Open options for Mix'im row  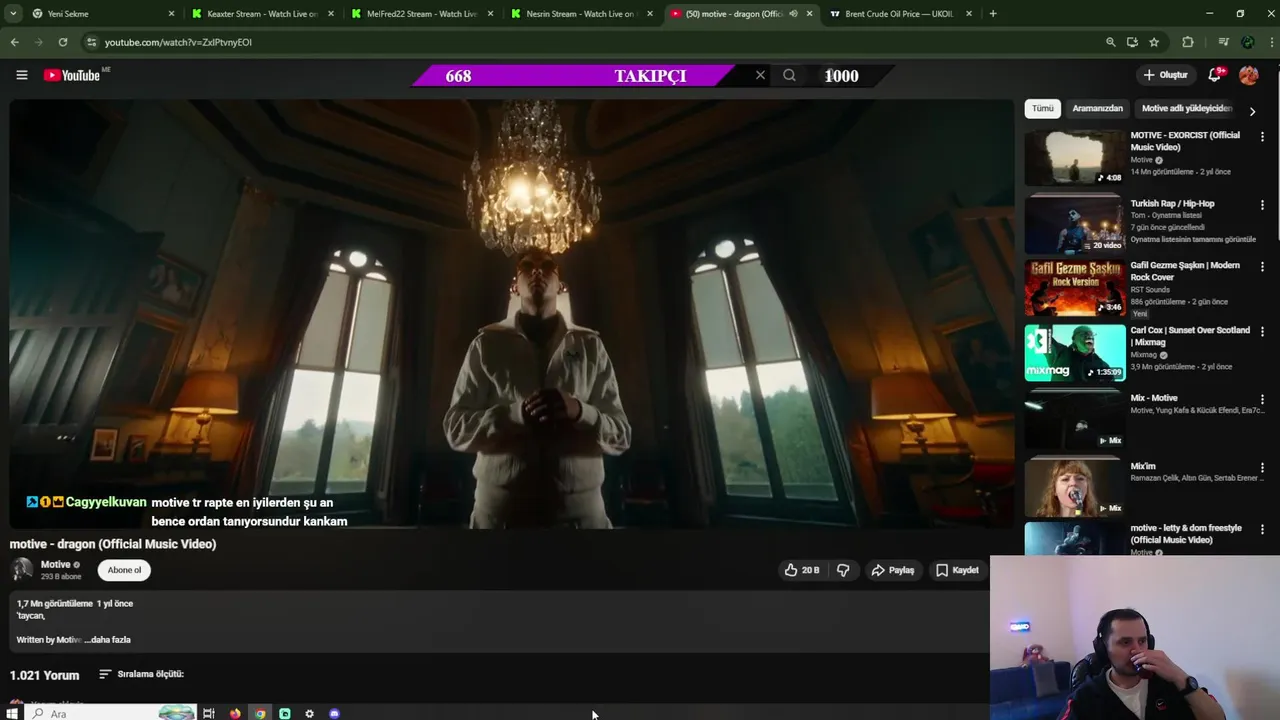click(x=1262, y=468)
